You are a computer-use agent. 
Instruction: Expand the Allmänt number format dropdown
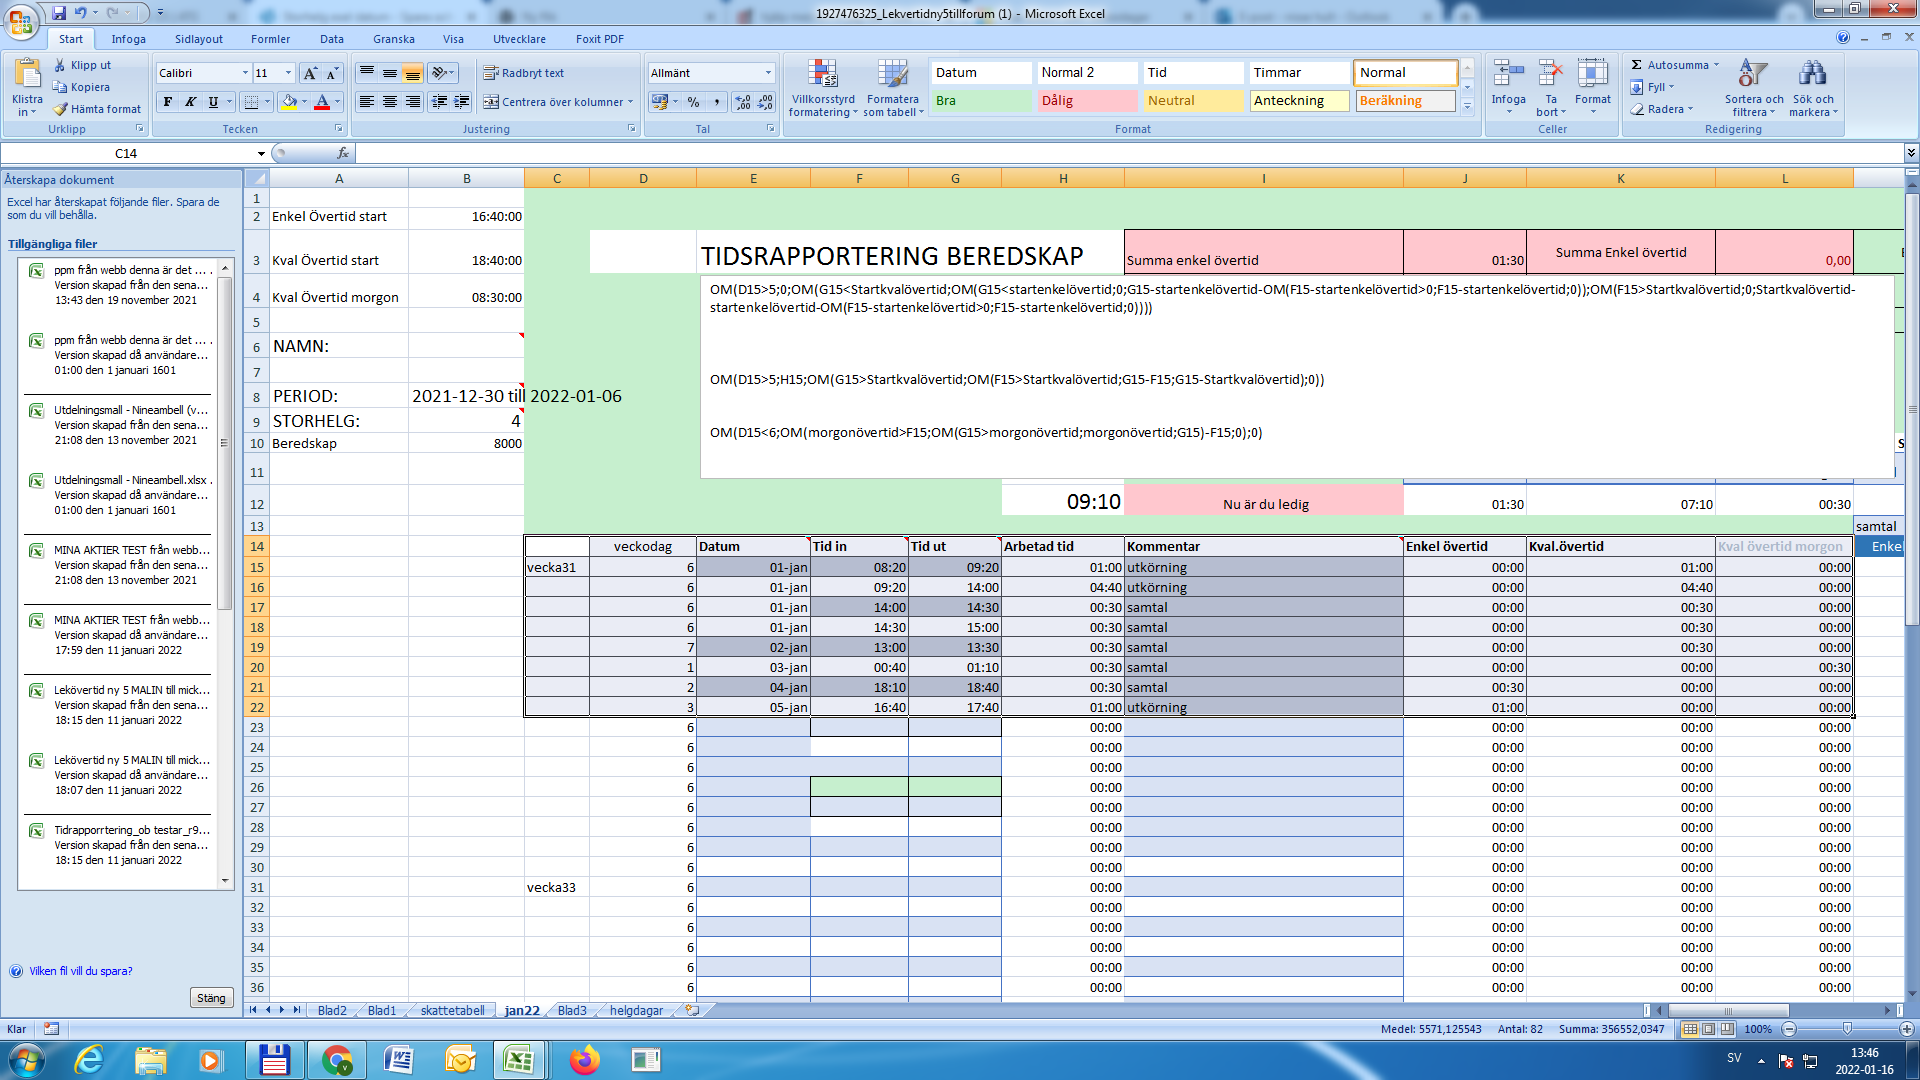[768, 73]
